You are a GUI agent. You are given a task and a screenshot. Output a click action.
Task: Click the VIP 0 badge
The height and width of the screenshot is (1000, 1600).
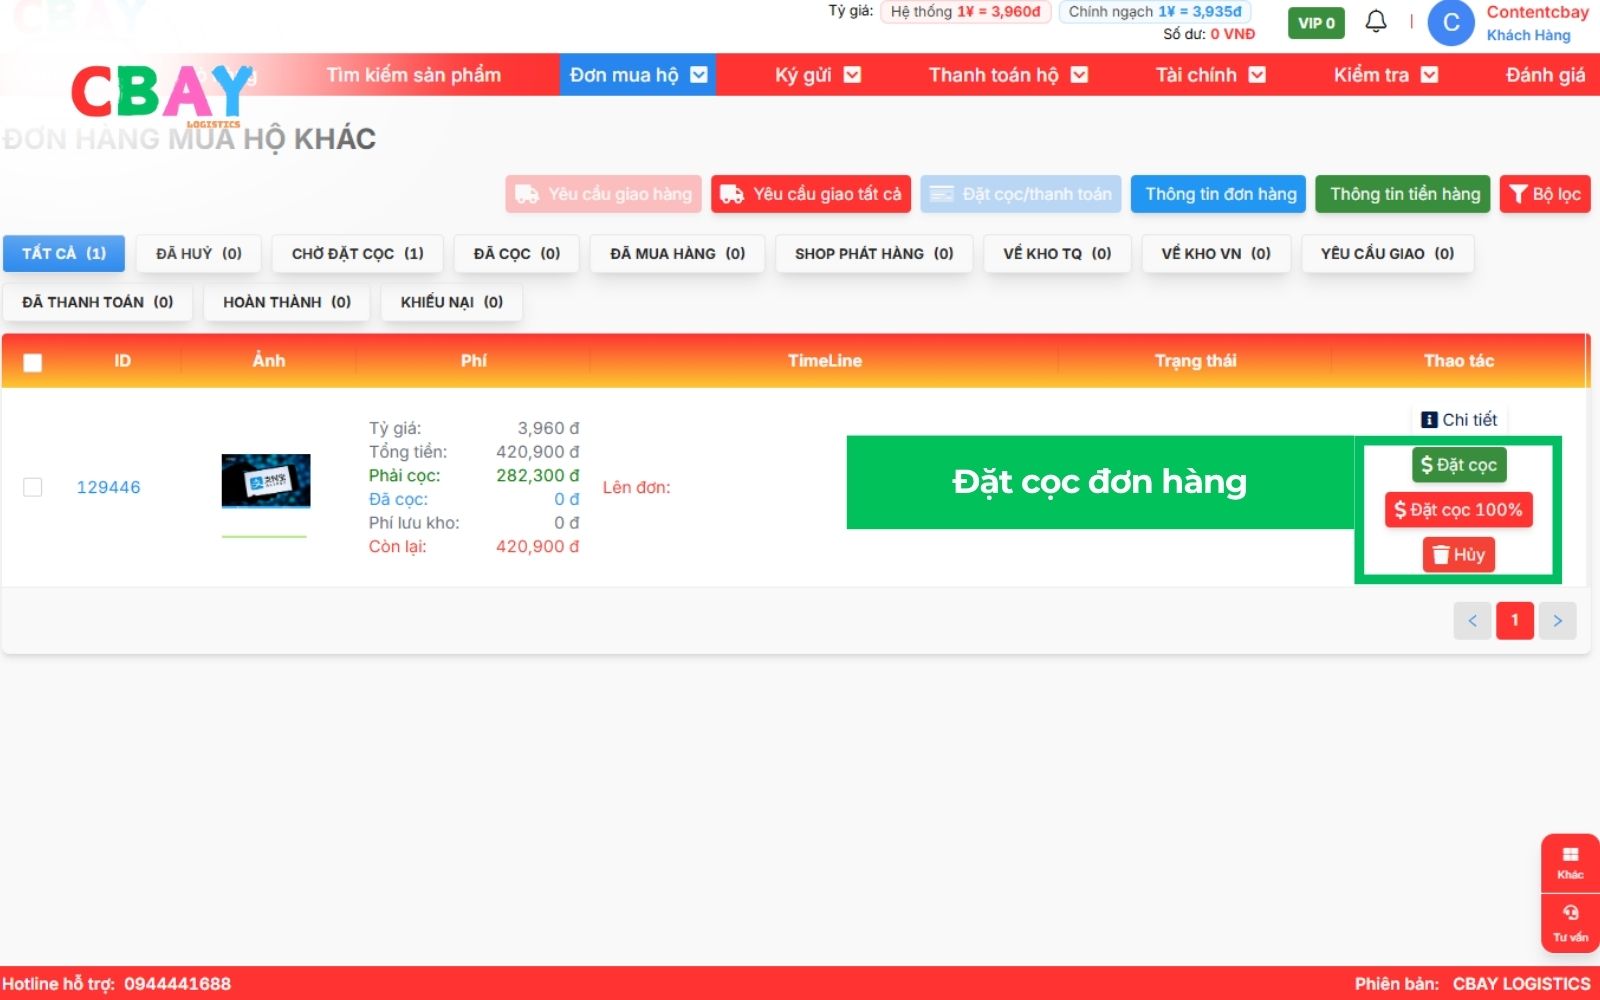[1316, 23]
